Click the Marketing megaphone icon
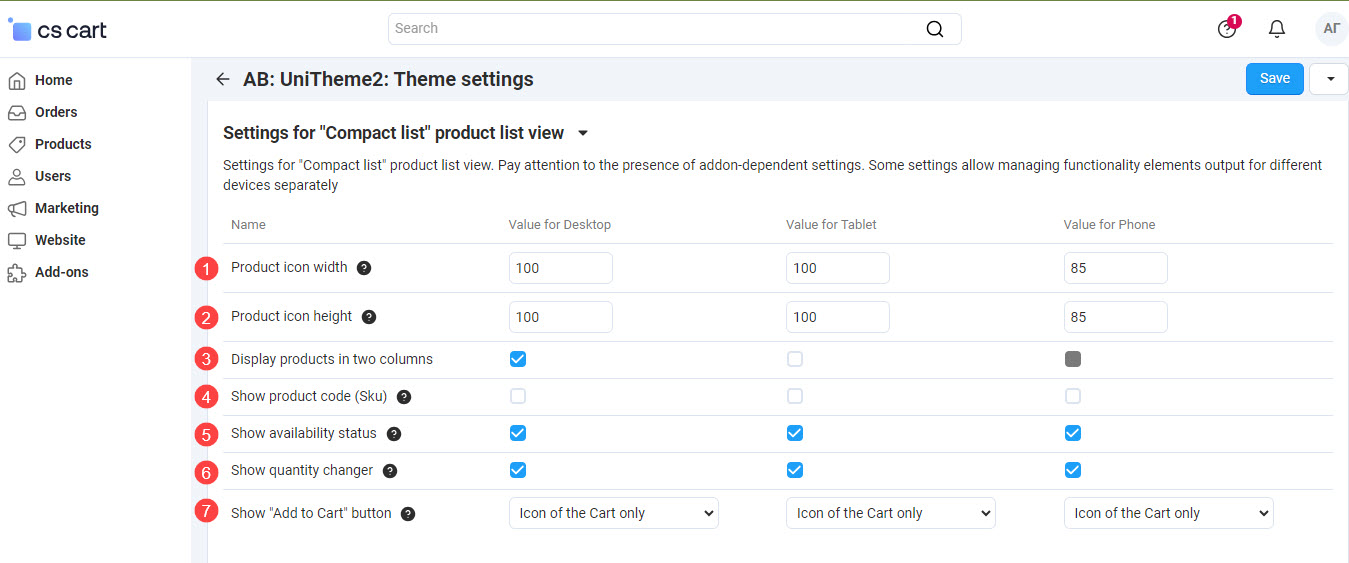Viewport: 1349px width, 563px height. 17,208
